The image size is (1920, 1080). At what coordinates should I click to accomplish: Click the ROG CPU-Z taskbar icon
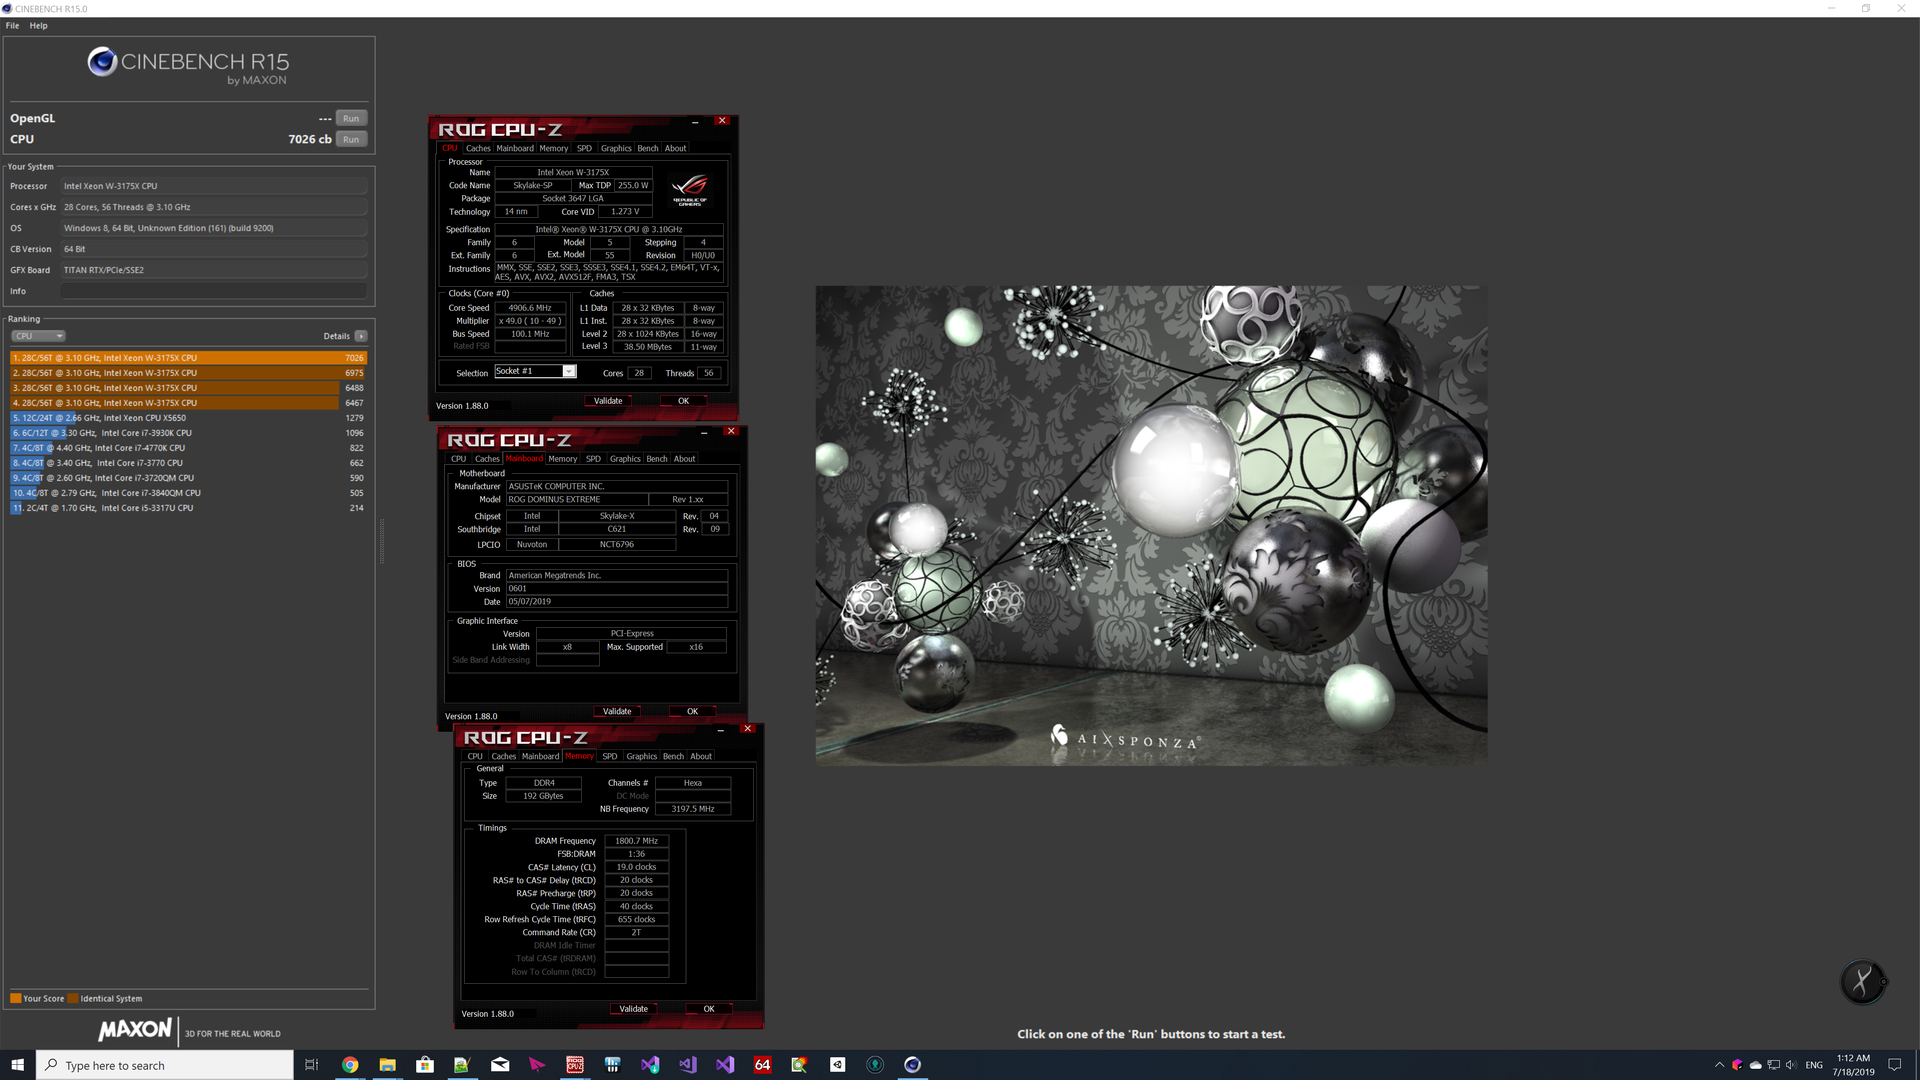coord(575,1065)
